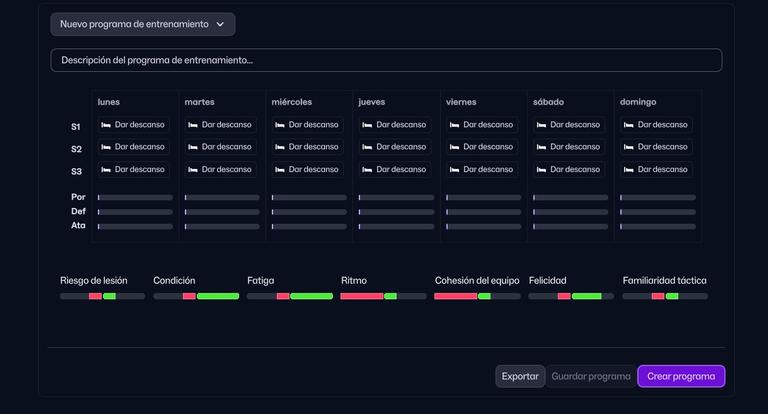The image size is (768, 414).
Task: Click the Def row label
Action: tap(78, 211)
